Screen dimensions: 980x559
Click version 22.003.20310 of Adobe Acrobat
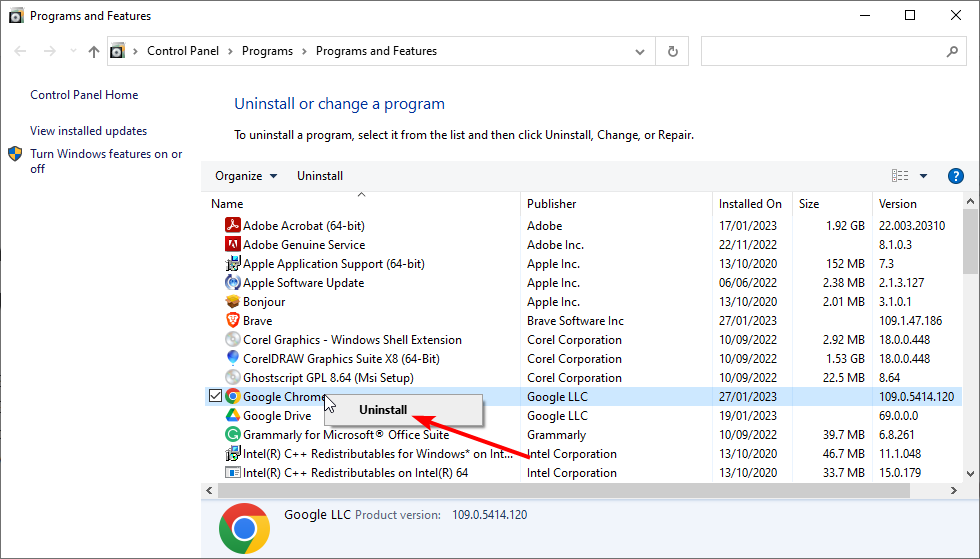(912, 226)
